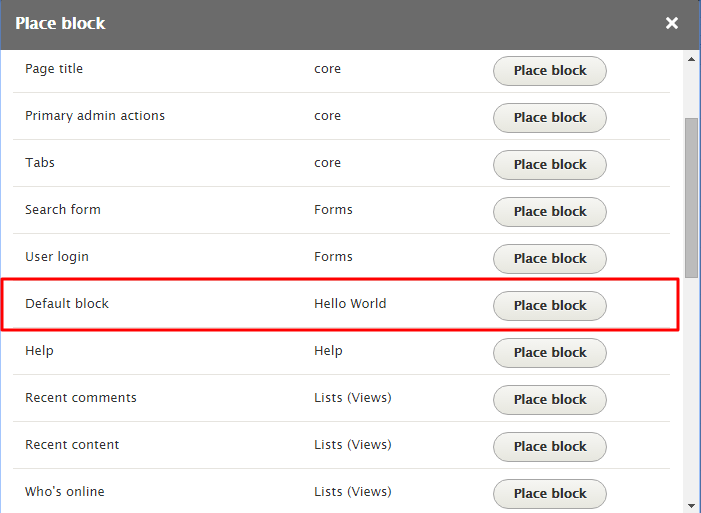Image resolution: width=701 pixels, height=513 pixels.
Task: Place the Tabs block
Action: pyautogui.click(x=550, y=165)
